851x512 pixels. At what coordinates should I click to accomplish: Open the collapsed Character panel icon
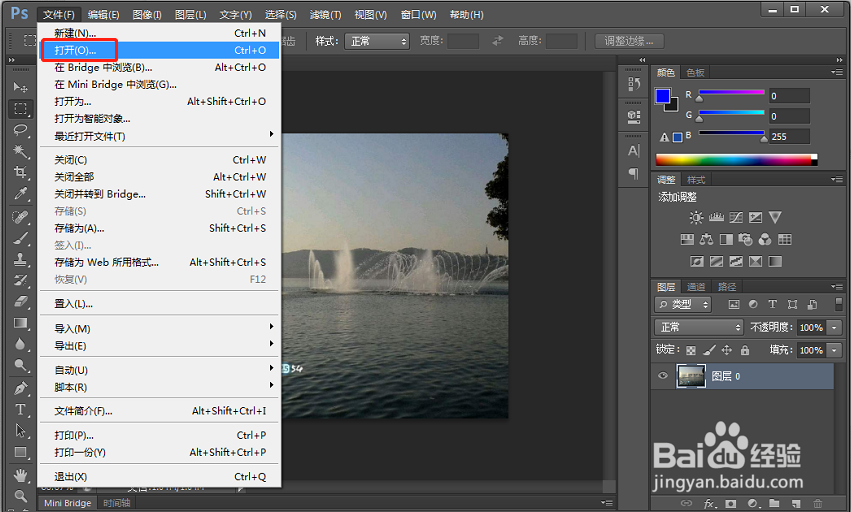[x=633, y=150]
